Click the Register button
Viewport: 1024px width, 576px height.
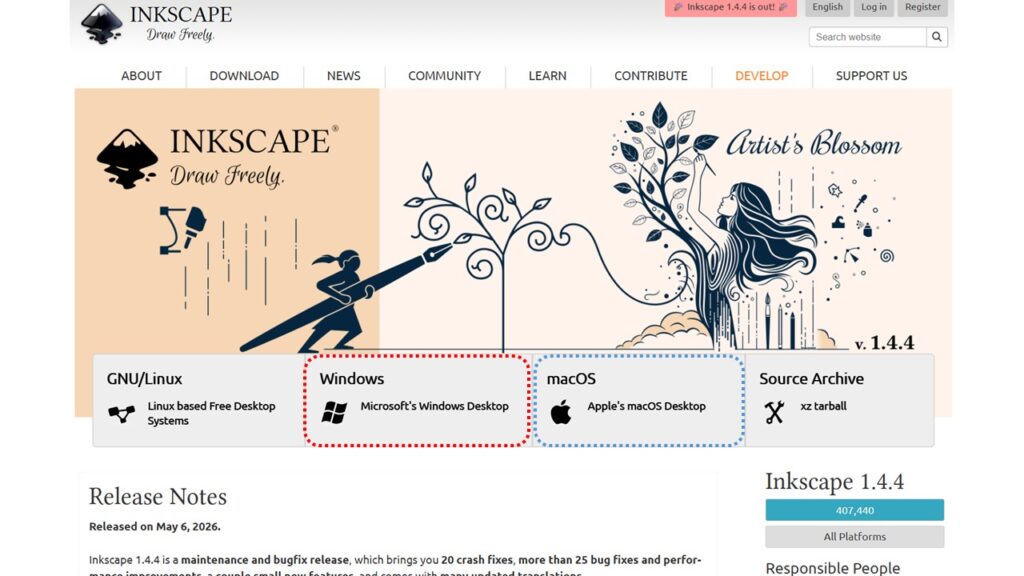tap(922, 7)
